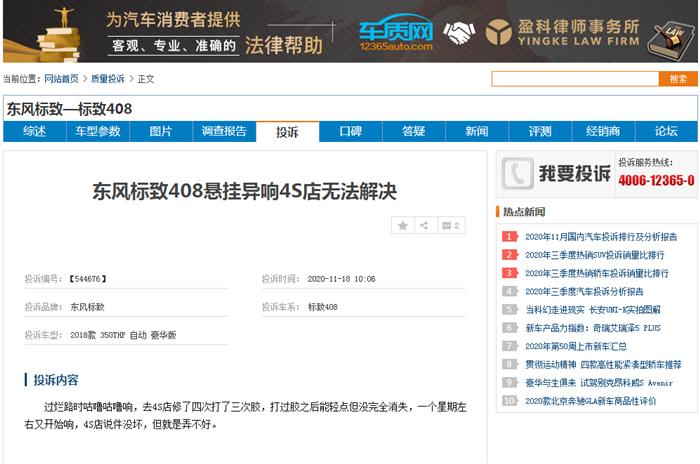Open 2020年11月国内汽车投诉排行及分析报告 news link
This screenshot has height=464, width=700.
(x=601, y=237)
